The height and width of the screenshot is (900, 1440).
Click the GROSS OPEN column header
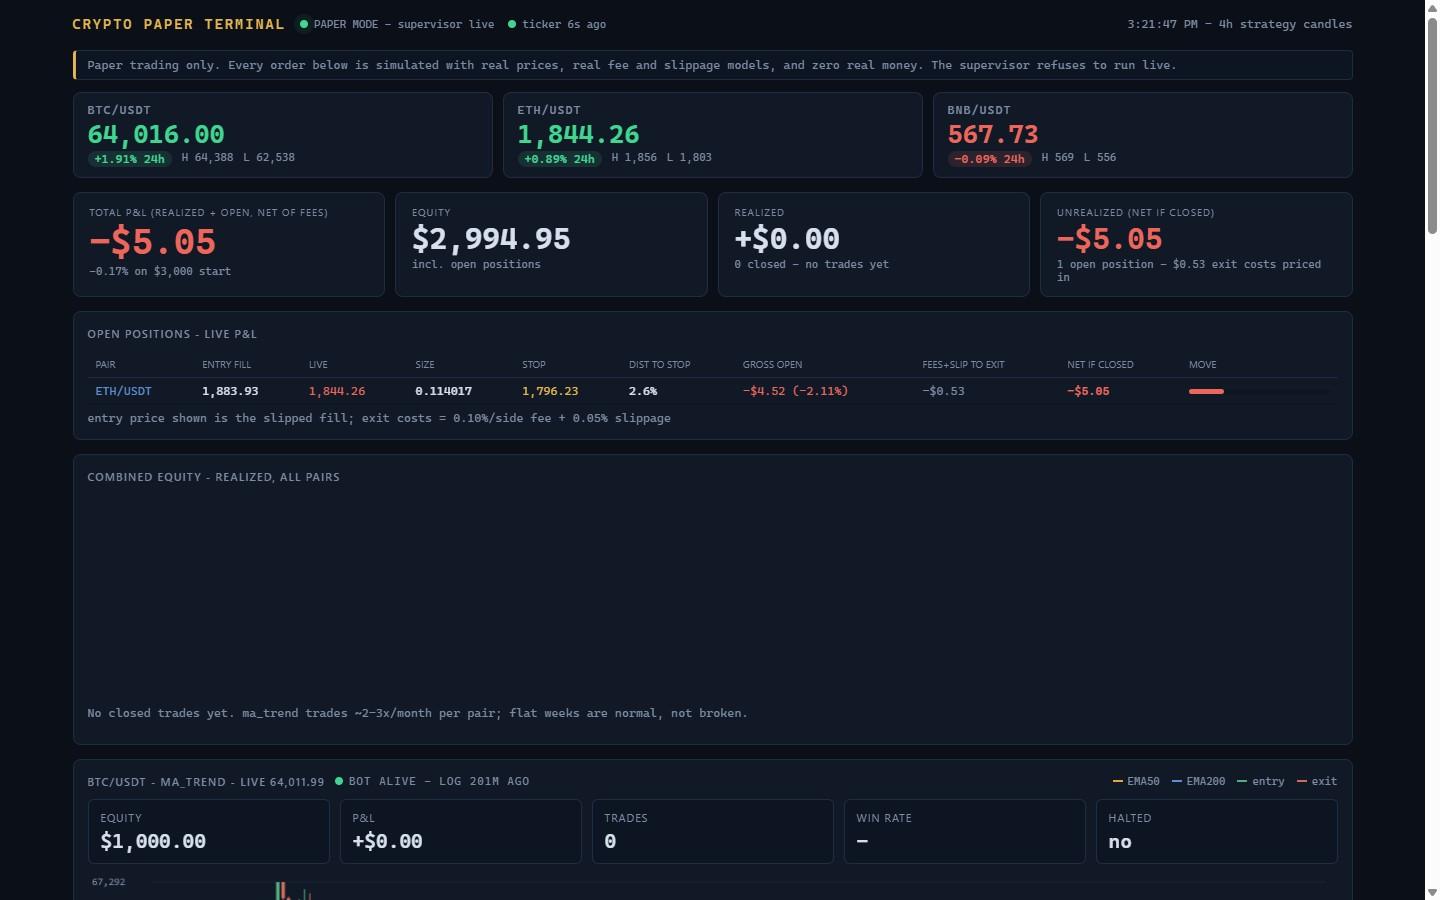click(772, 365)
